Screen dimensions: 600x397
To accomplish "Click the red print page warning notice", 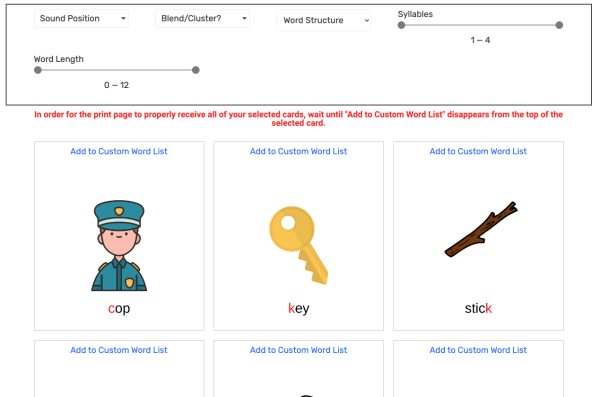I will pyautogui.click(x=298, y=119).
